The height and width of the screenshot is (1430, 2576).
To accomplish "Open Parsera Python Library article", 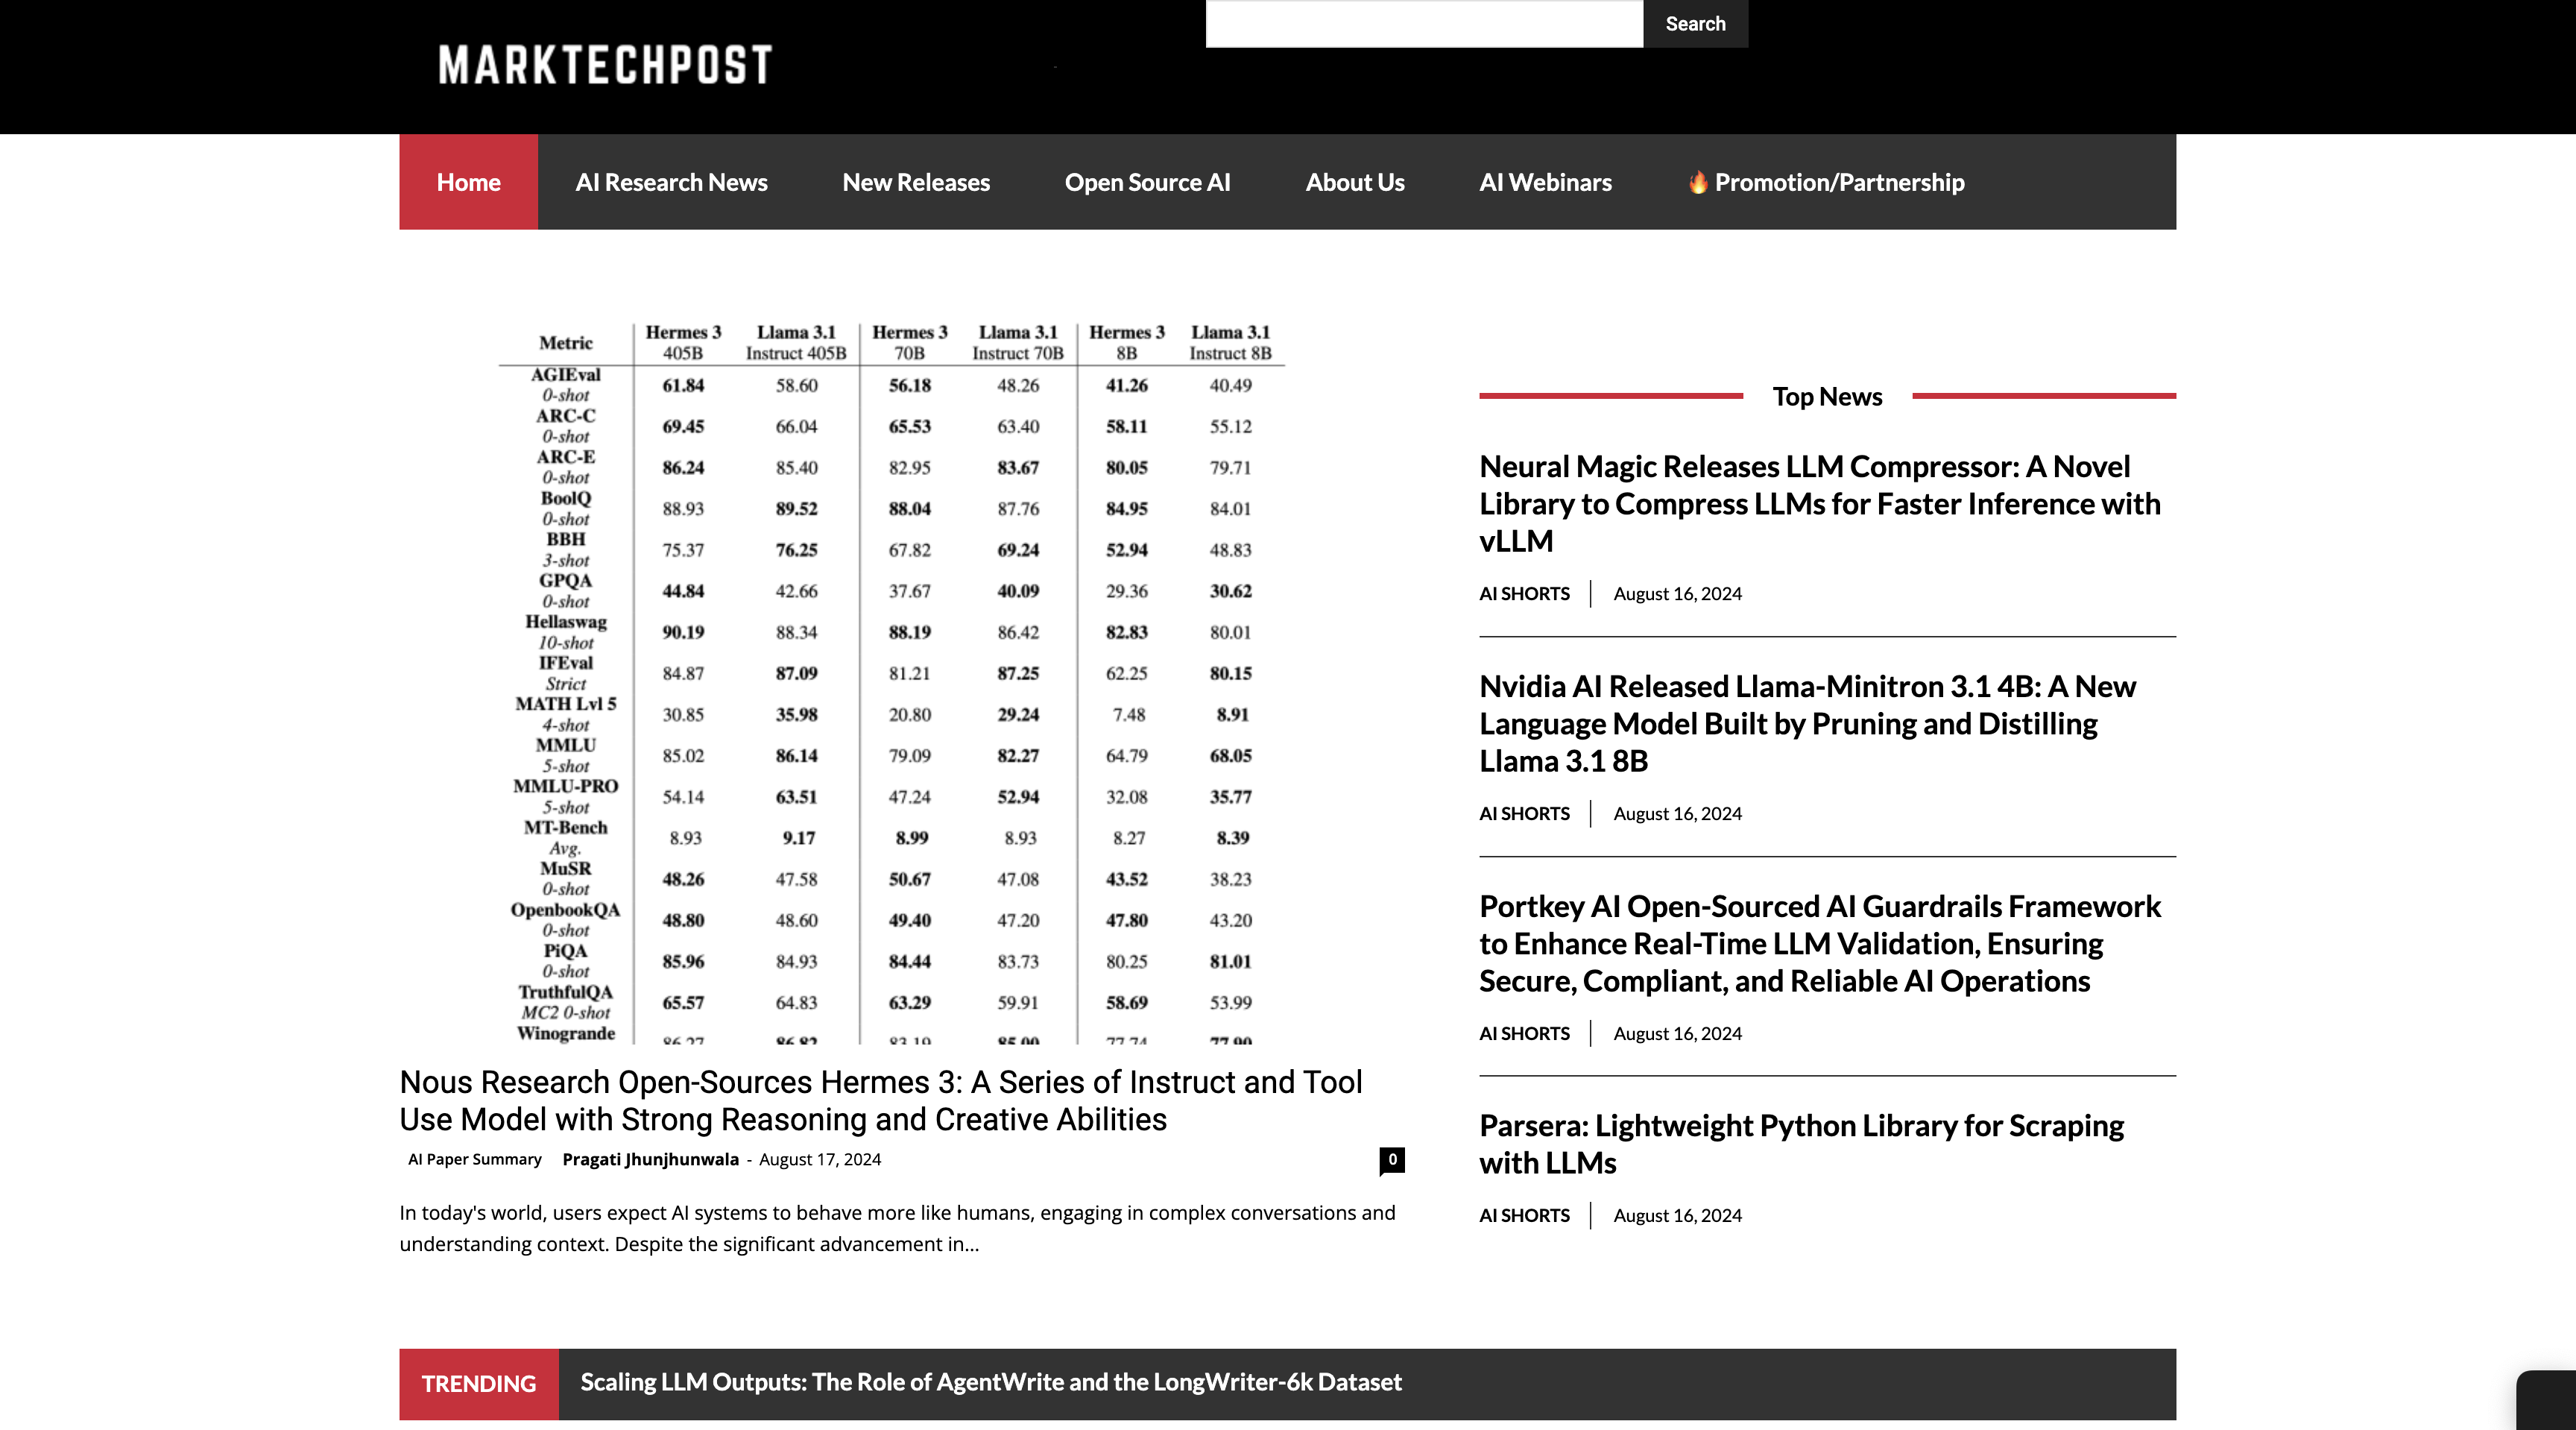I will tap(1801, 1144).
